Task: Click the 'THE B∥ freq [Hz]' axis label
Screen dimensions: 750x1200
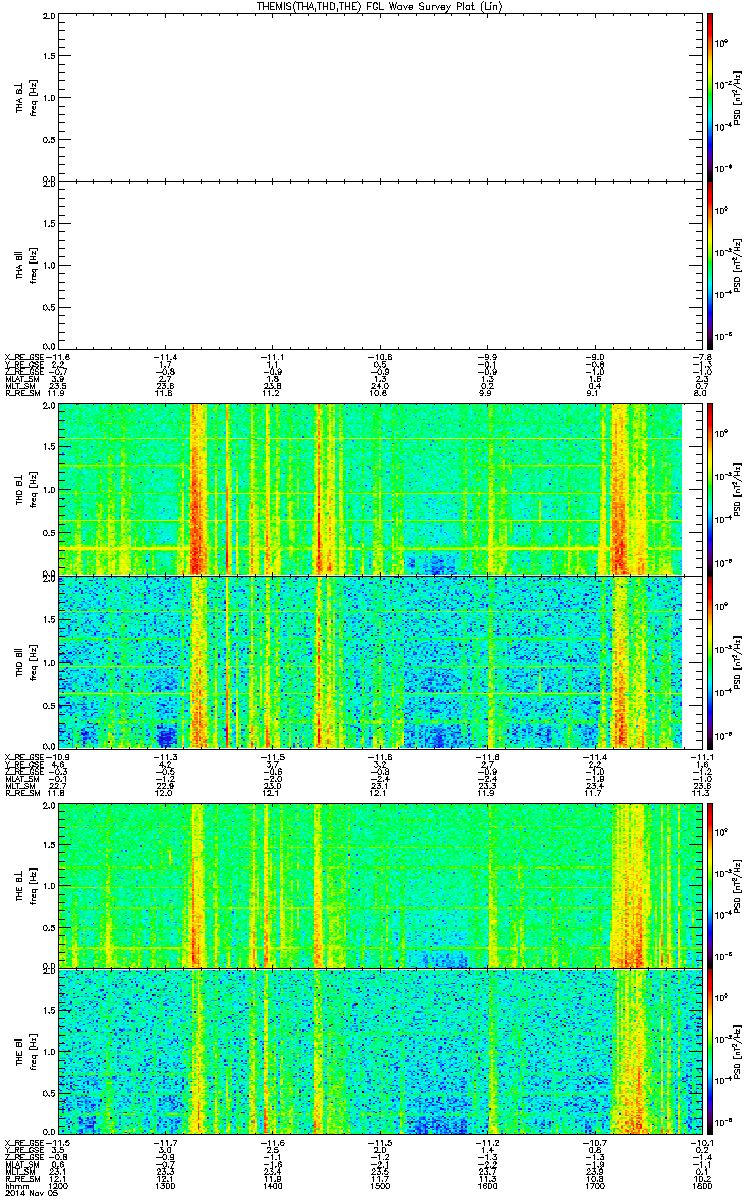Action: (x=25, y=1053)
